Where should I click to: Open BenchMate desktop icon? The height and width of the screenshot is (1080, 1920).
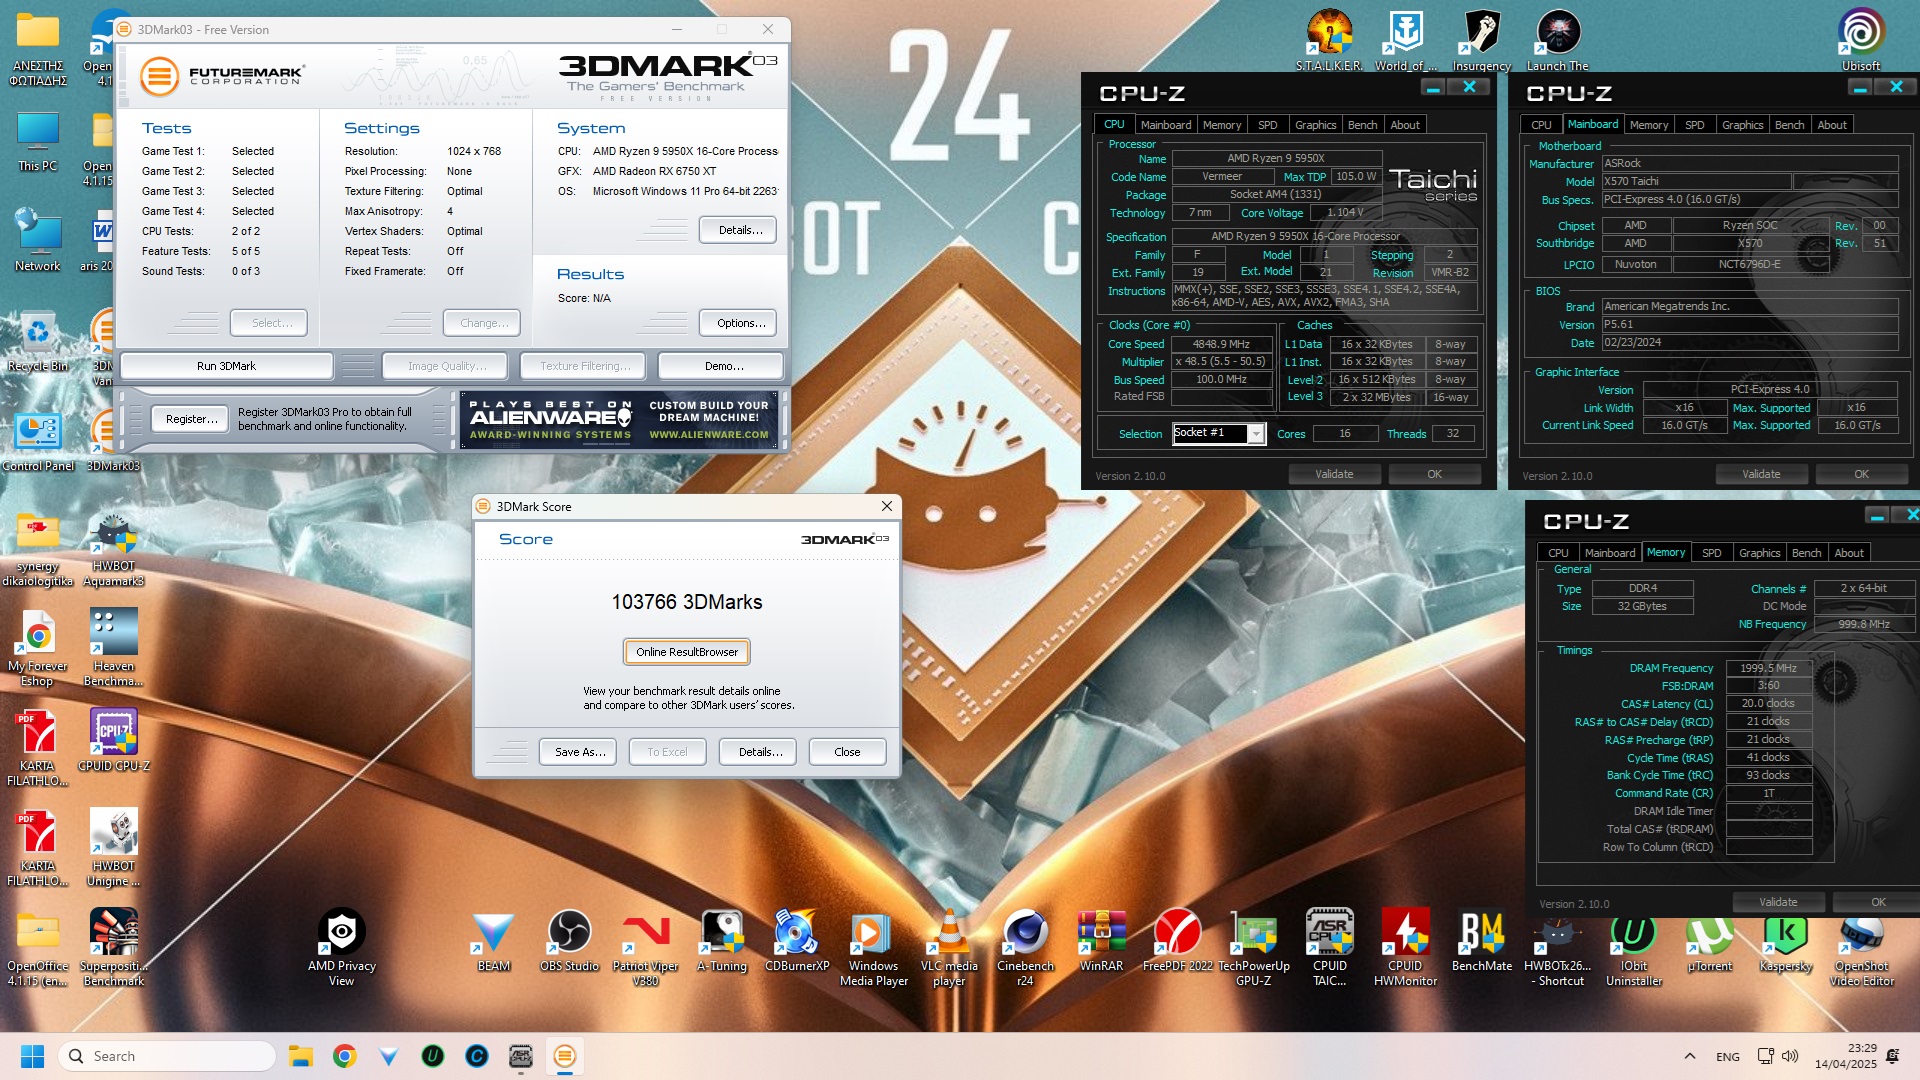point(1482,941)
